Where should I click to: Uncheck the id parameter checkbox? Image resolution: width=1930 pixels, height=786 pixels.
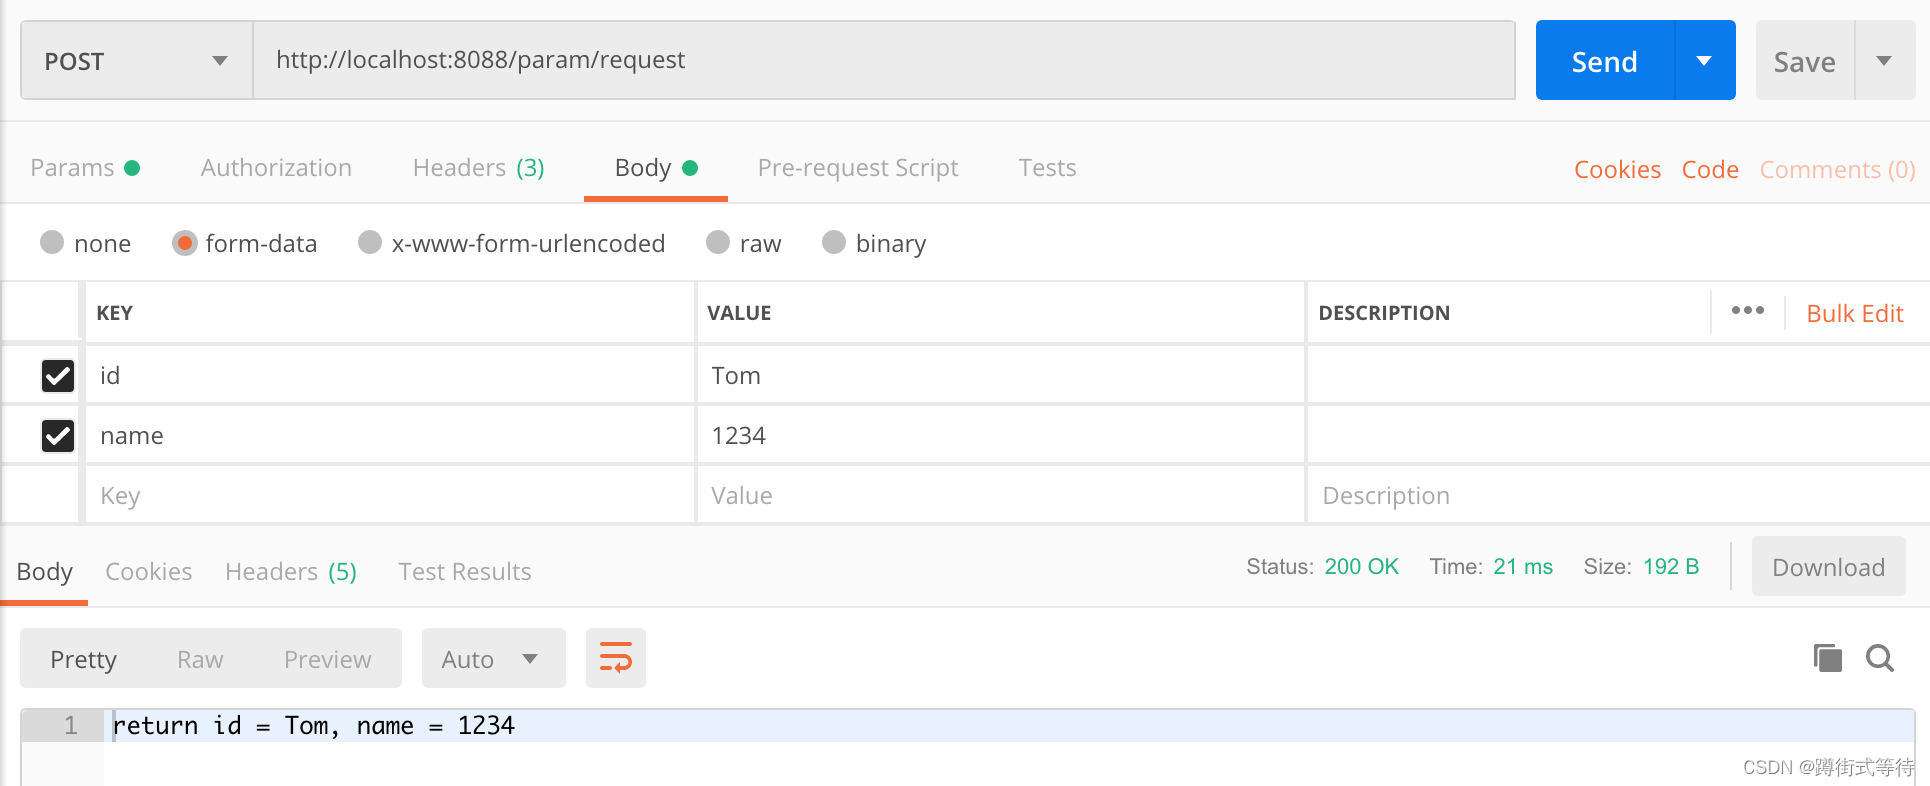click(58, 376)
